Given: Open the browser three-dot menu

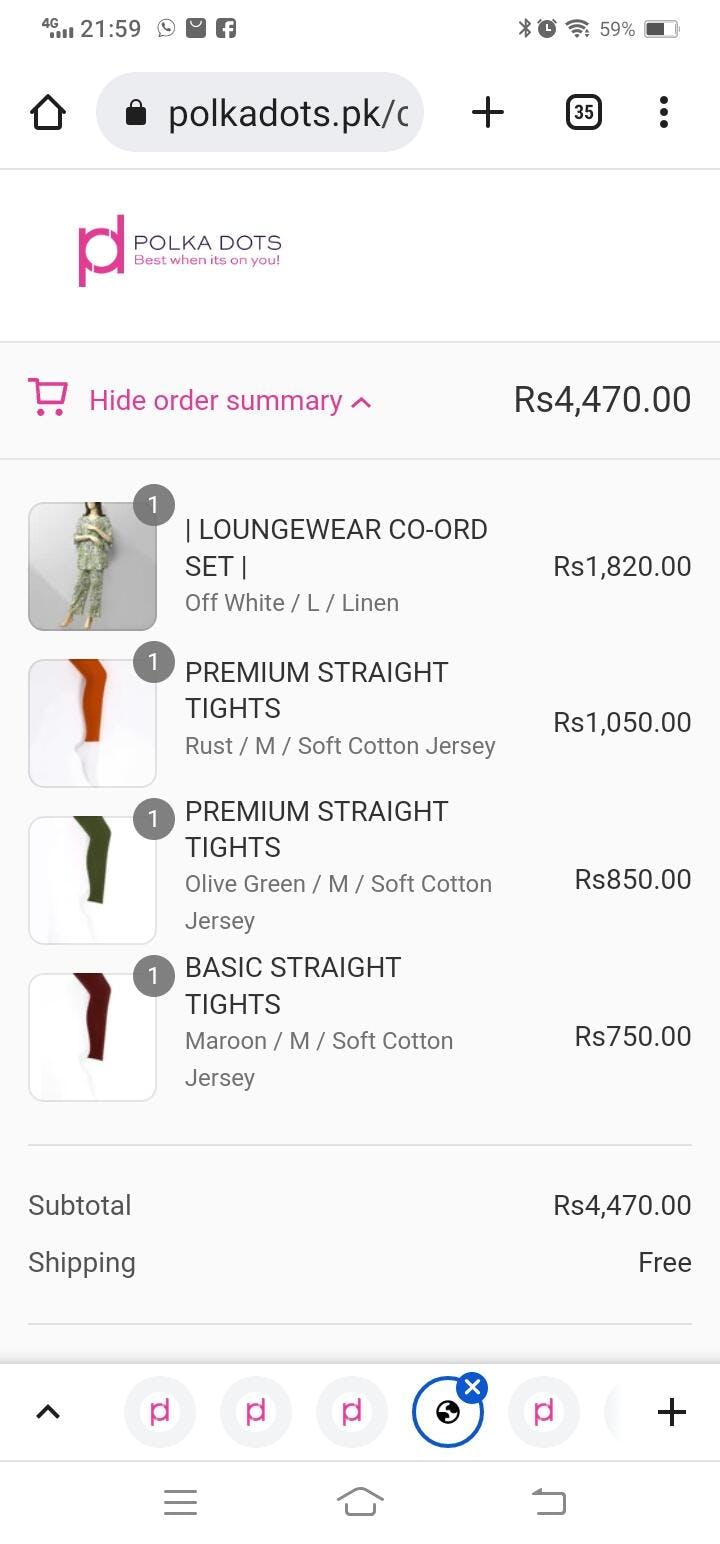Looking at the screenshot, I should [x=663, y=113].
